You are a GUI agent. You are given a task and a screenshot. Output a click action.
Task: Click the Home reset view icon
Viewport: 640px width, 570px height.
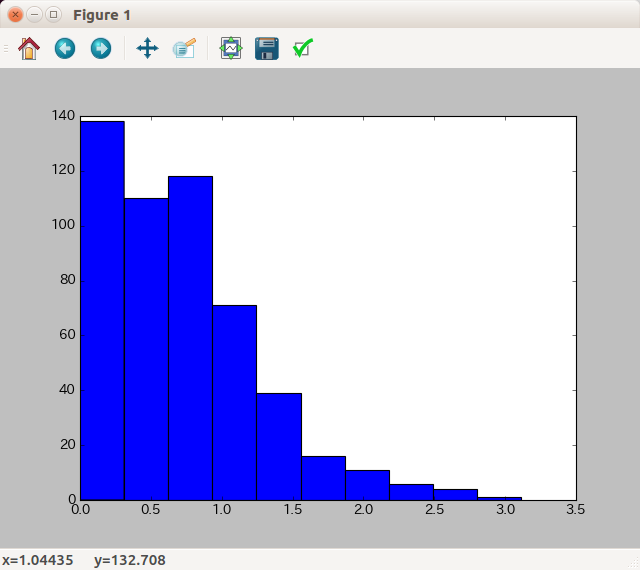28,48
